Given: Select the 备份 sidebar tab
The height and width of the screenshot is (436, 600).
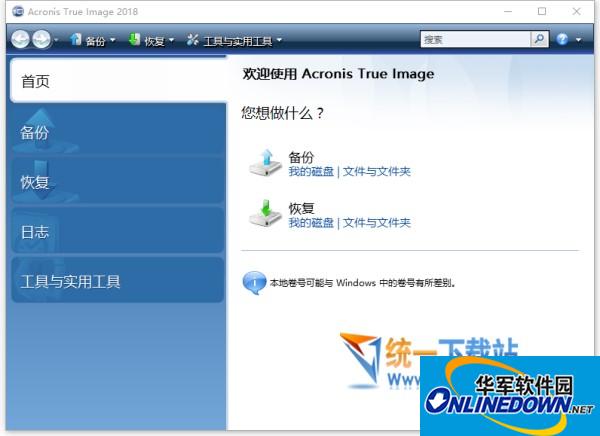Looking at the screenshot, I should point(118,132).
